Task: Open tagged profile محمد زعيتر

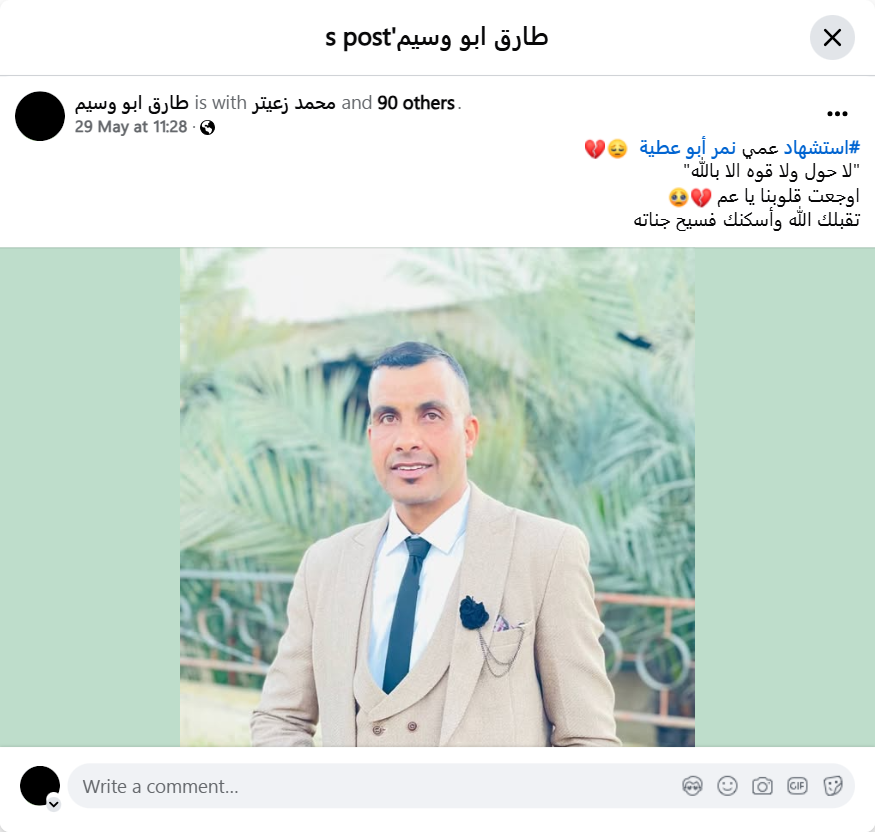Action: 294,103
